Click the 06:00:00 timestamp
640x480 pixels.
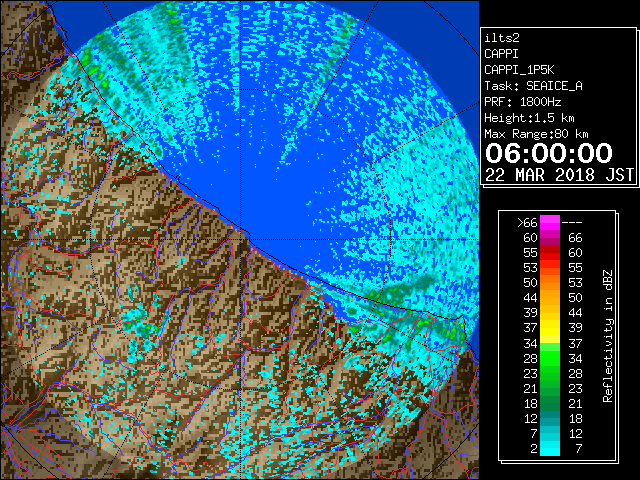click(x=549, y=153)
